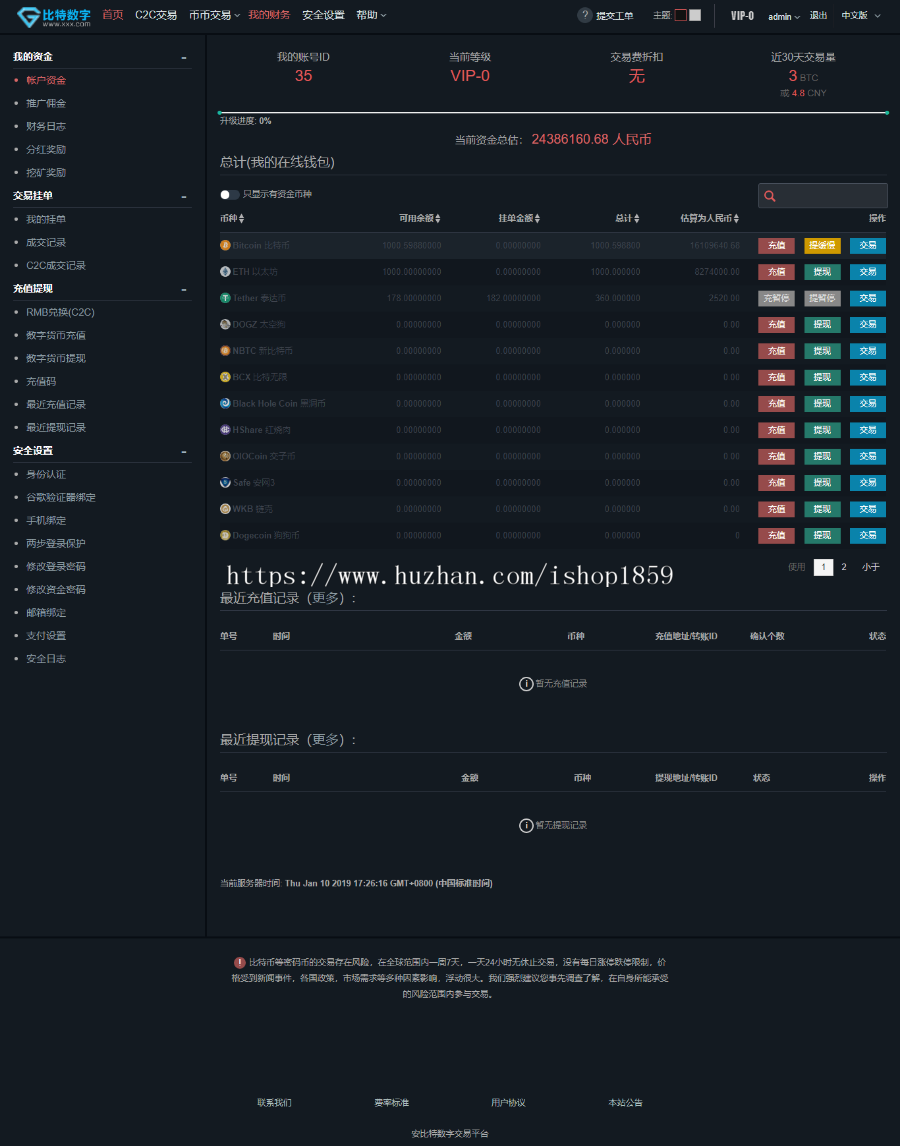
Task: Open 修改登录密码 in sidebar
Action: coord(56,567)
